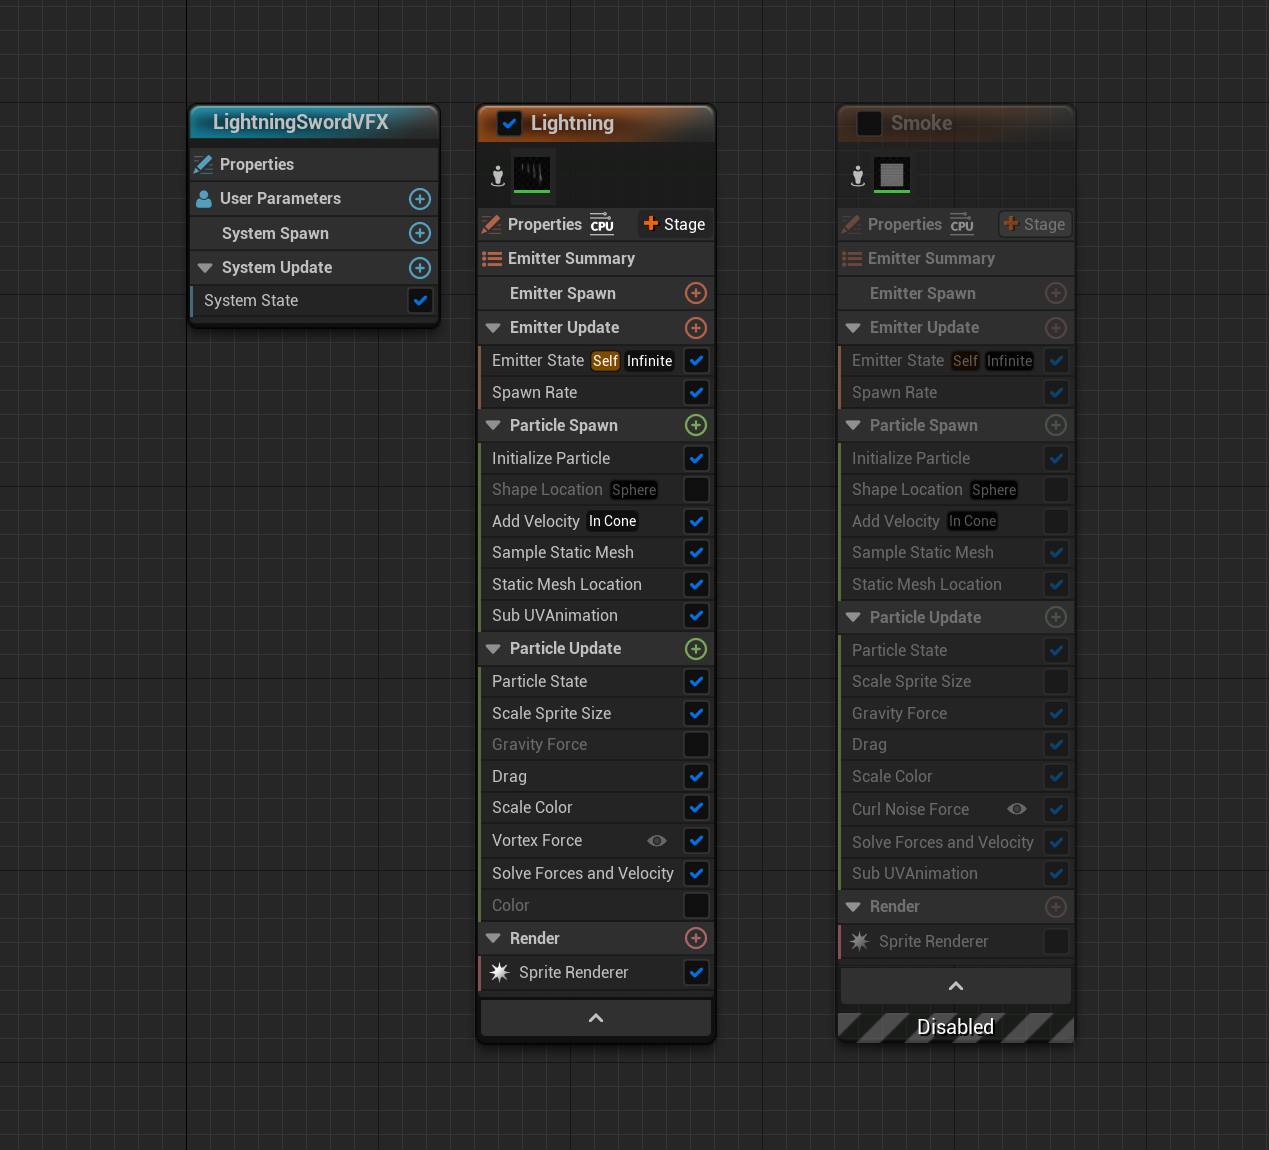The image size is (1269, 1150).
Task: Click Lightning emitter local space icon
Action: 498,176
